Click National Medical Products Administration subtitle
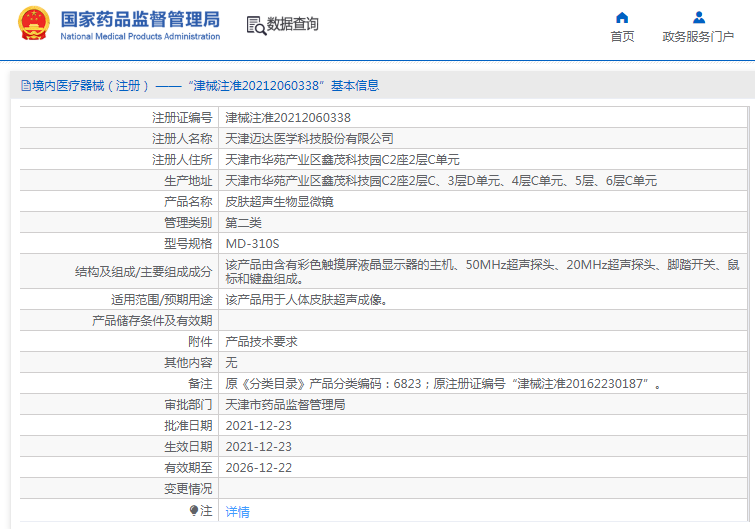This screenshot has height=529, width=755. pos(140,37)
